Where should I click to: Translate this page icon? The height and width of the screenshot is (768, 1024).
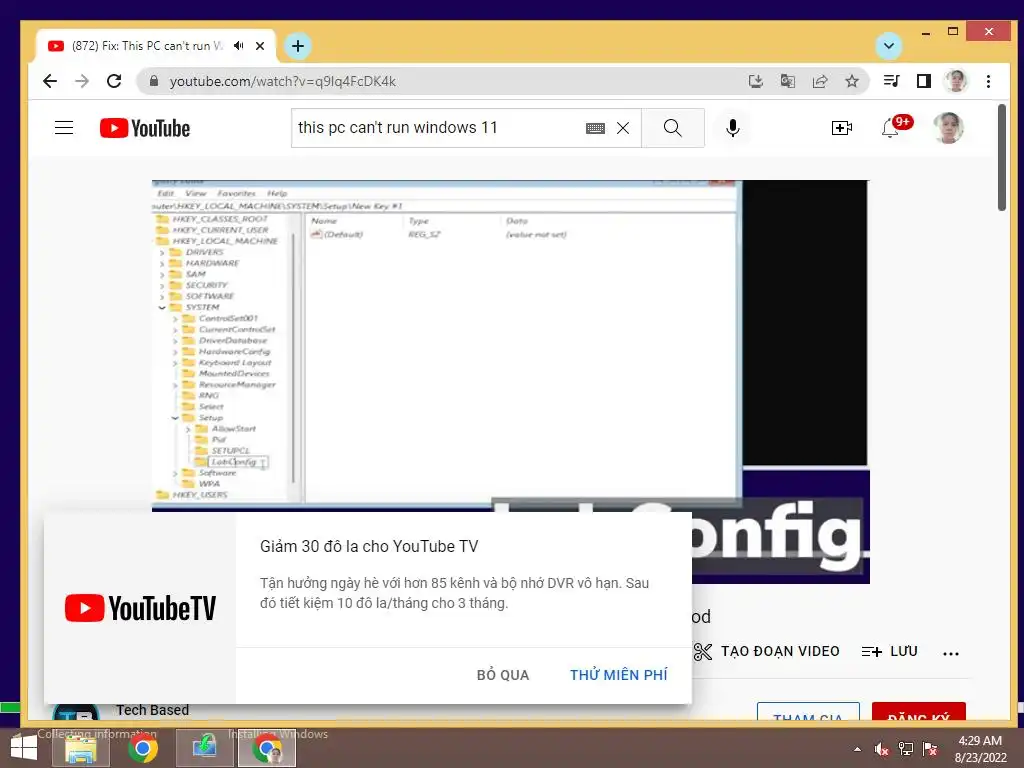pos(788,81)
